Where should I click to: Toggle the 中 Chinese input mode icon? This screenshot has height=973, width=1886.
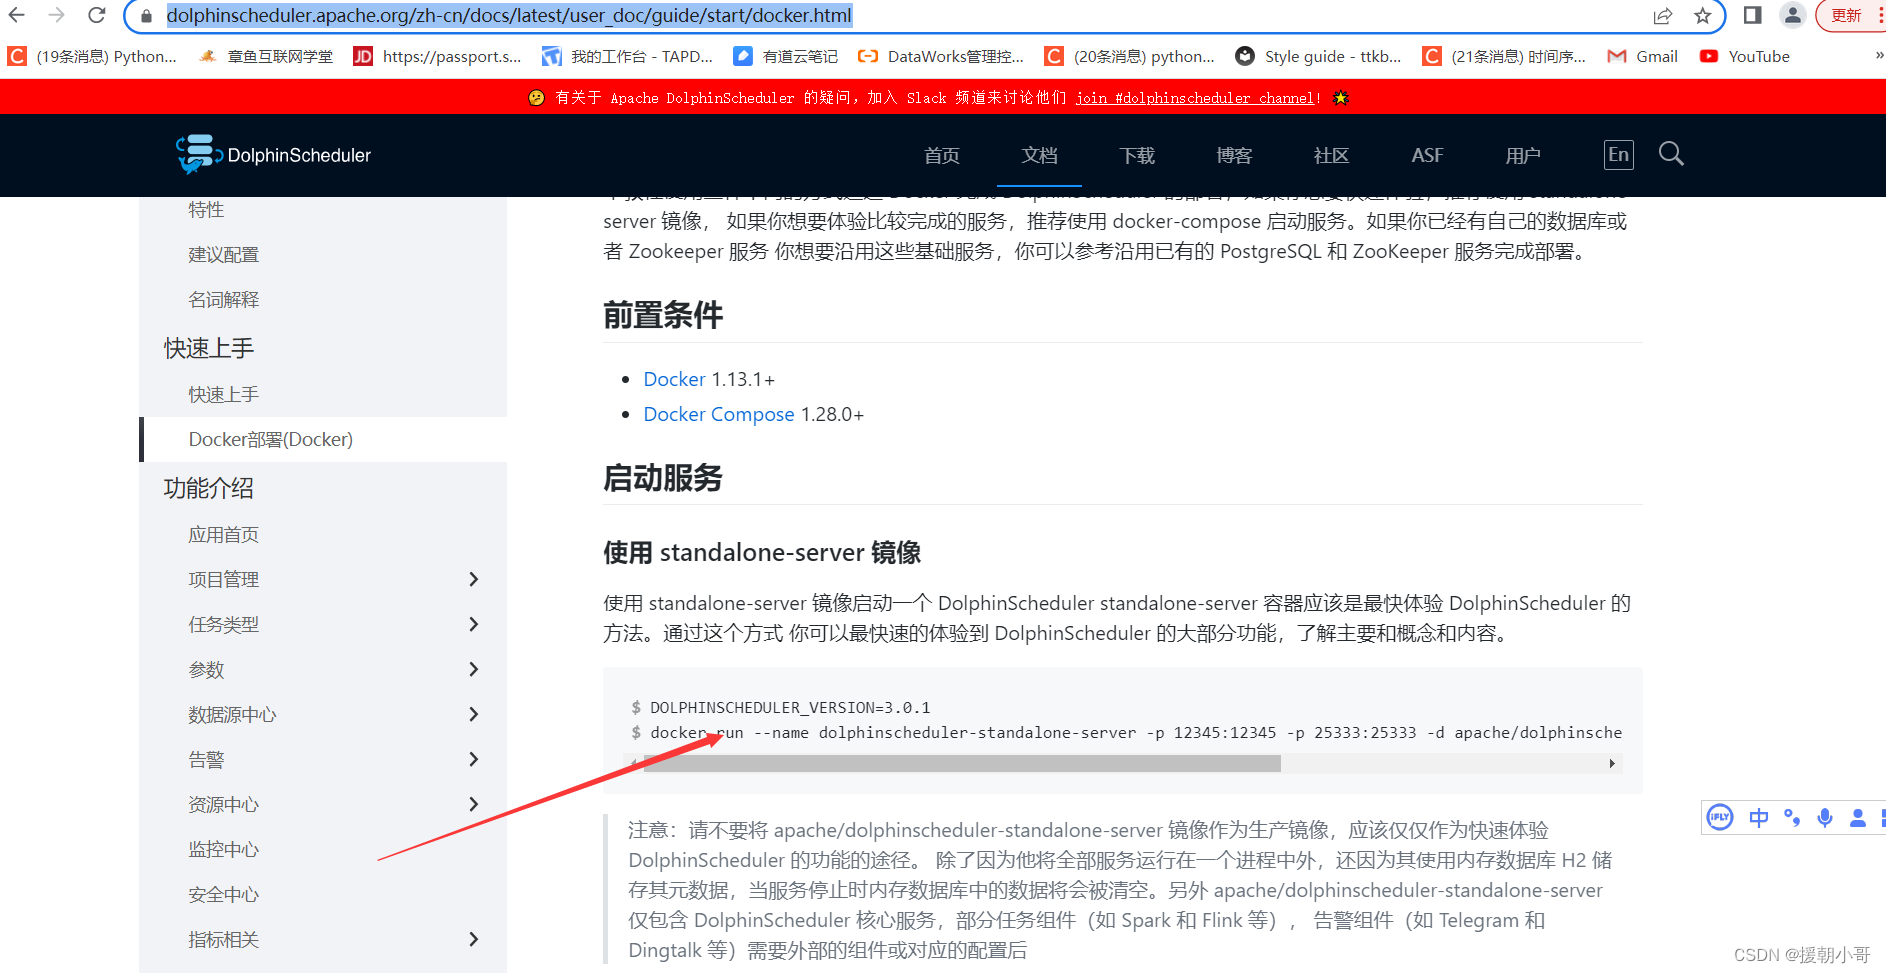click(x=1758, y=818)
